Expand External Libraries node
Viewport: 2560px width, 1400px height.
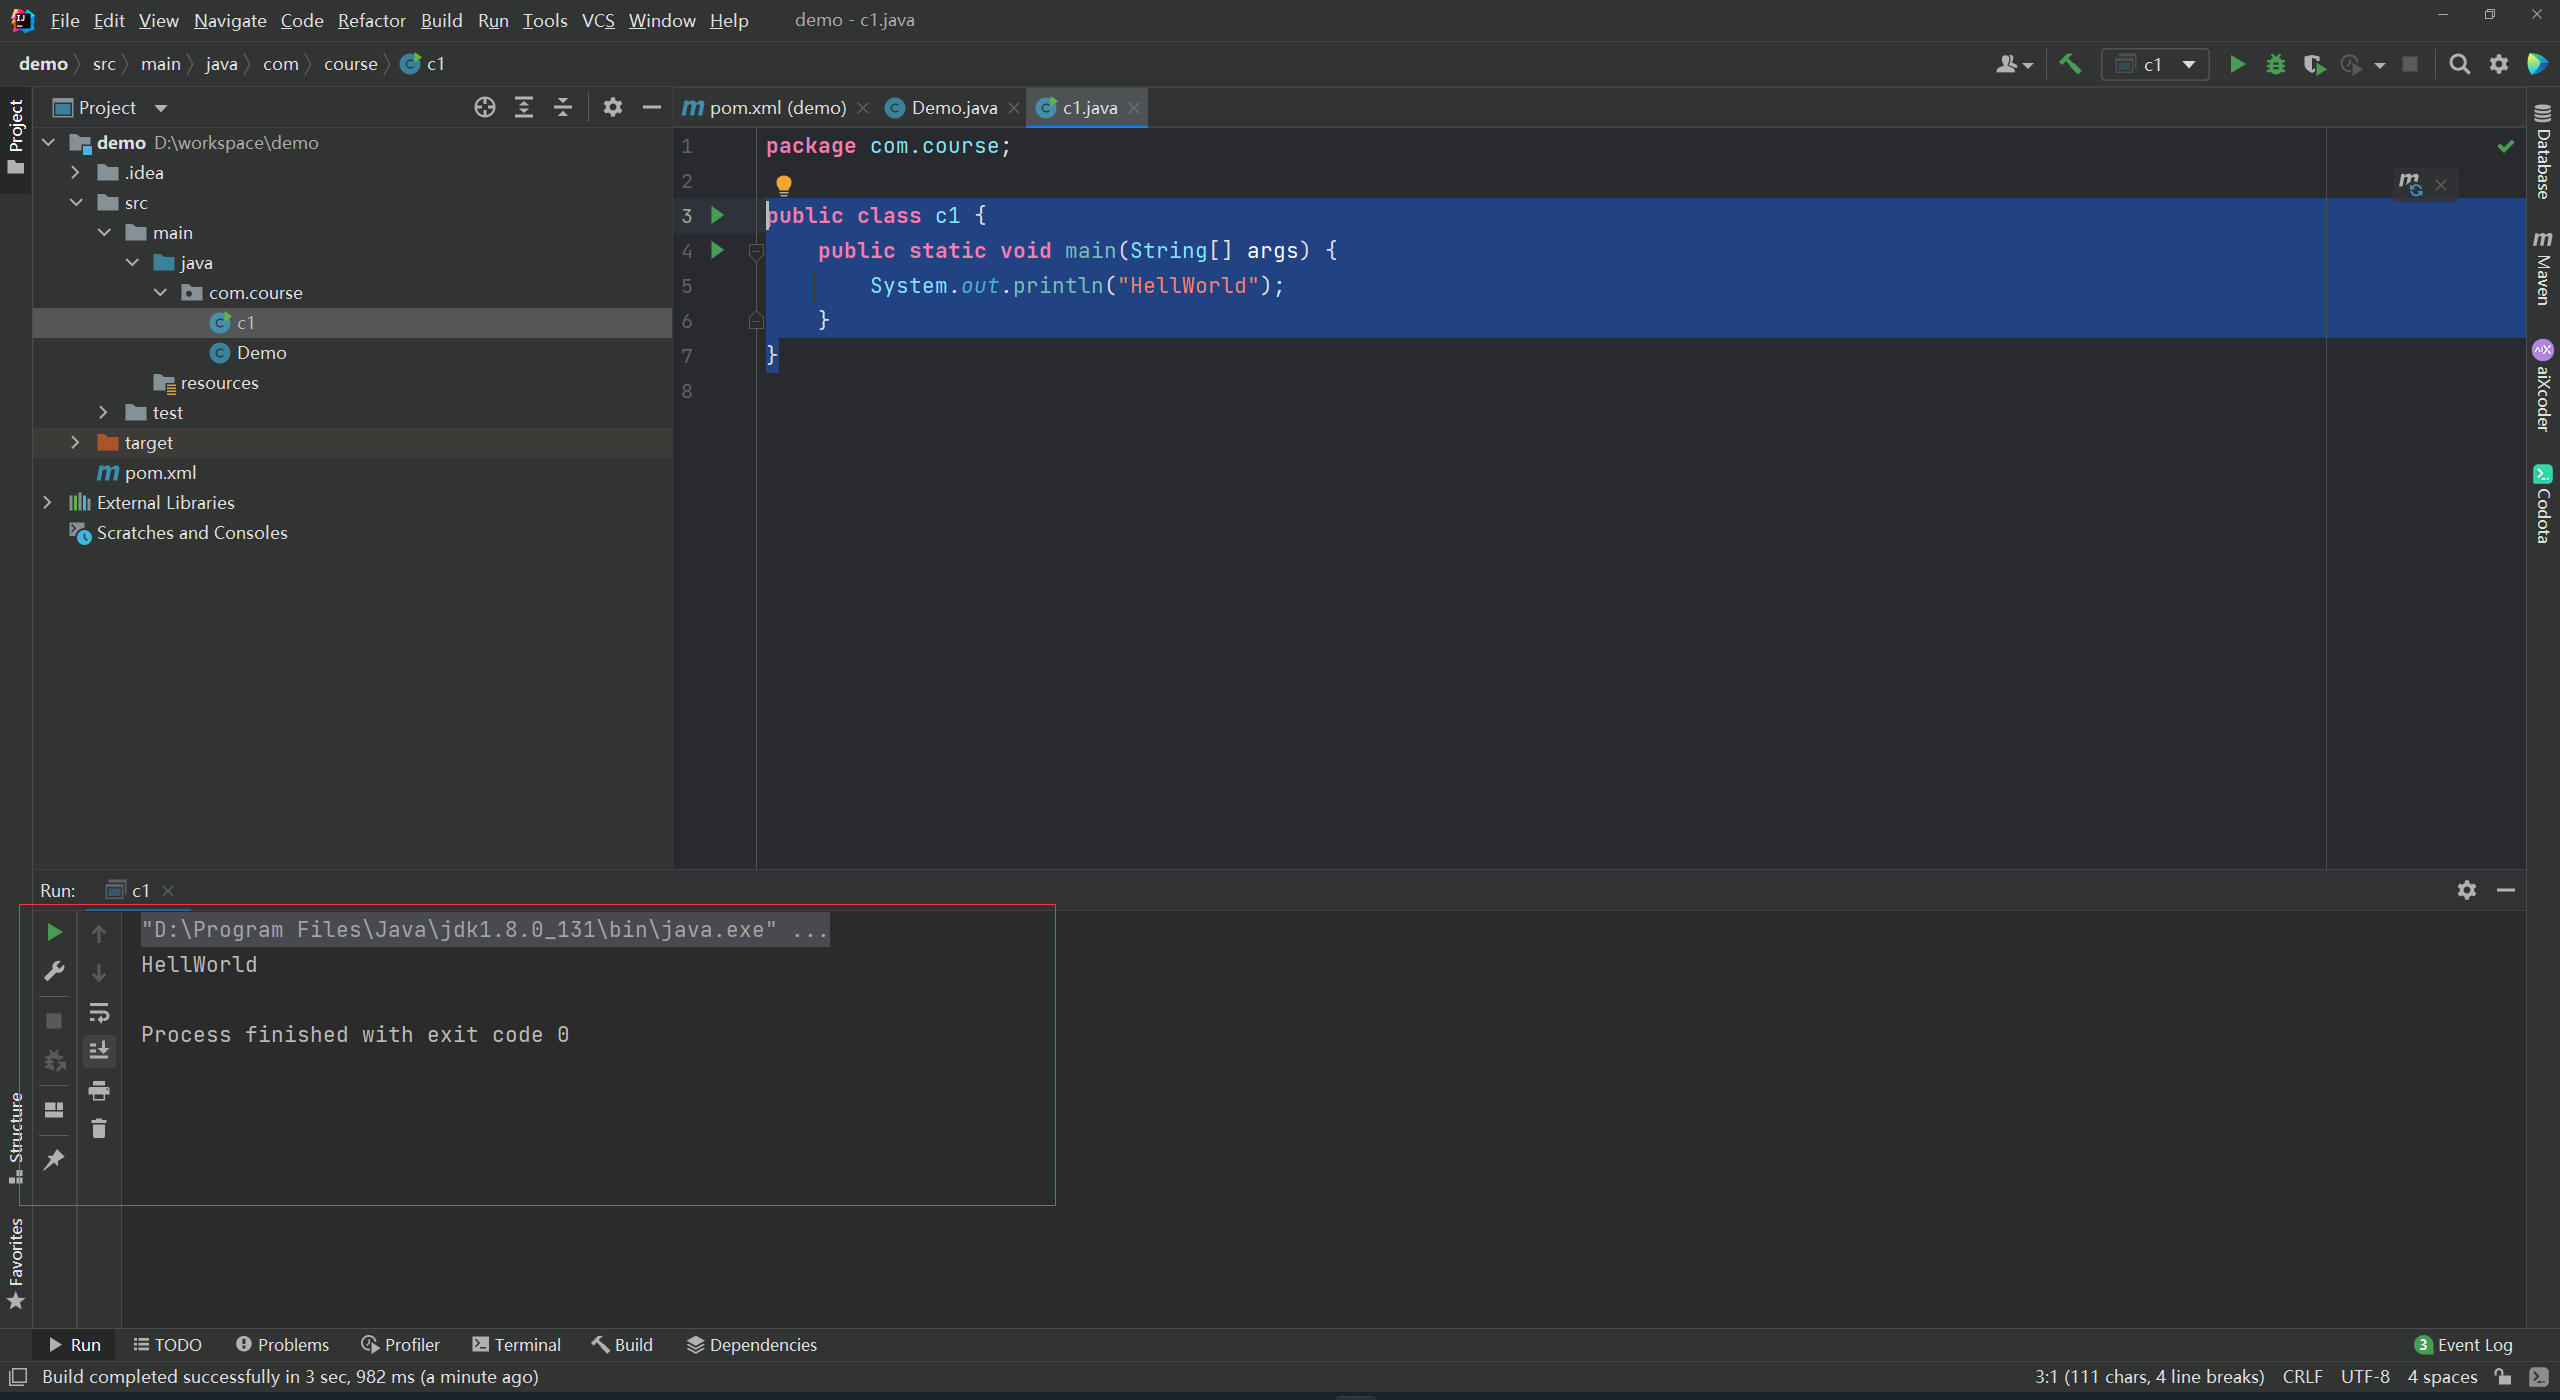pyautogui.click(x=47, y=502)
